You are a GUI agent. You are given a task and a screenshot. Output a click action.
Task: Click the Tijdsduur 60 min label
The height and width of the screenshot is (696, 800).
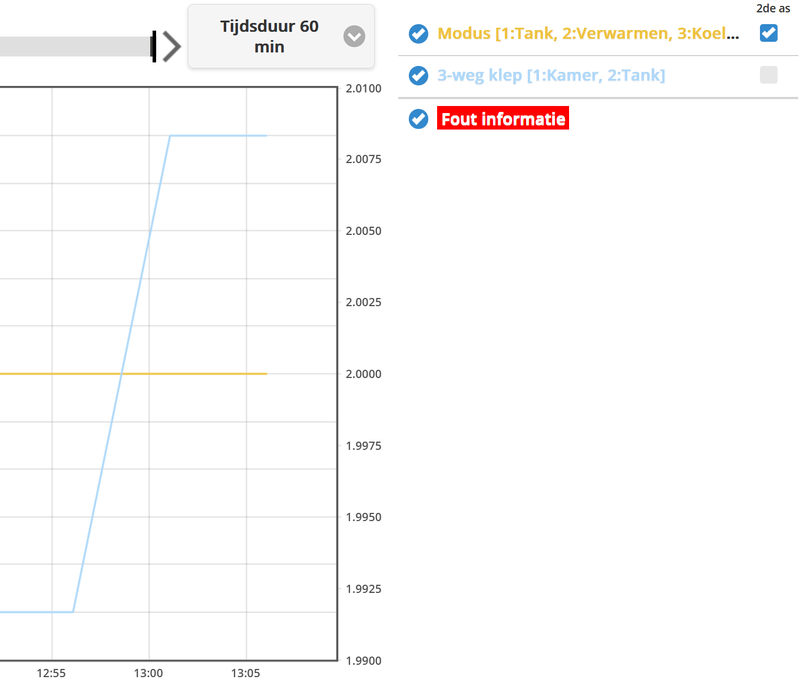pos(269,36)
